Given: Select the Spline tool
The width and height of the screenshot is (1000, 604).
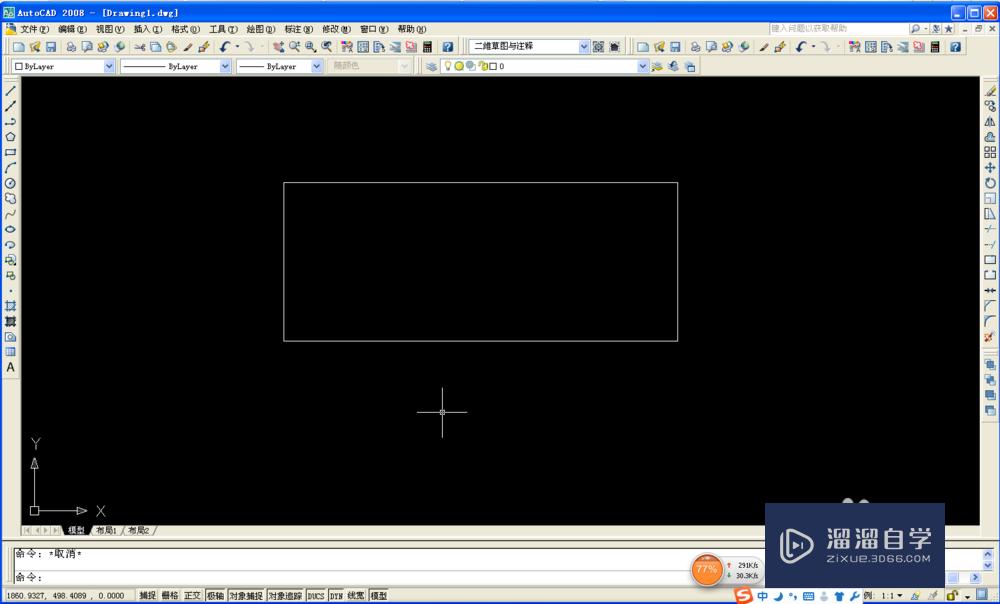Looking at the screenshot, I should click(x=10, y=214).
